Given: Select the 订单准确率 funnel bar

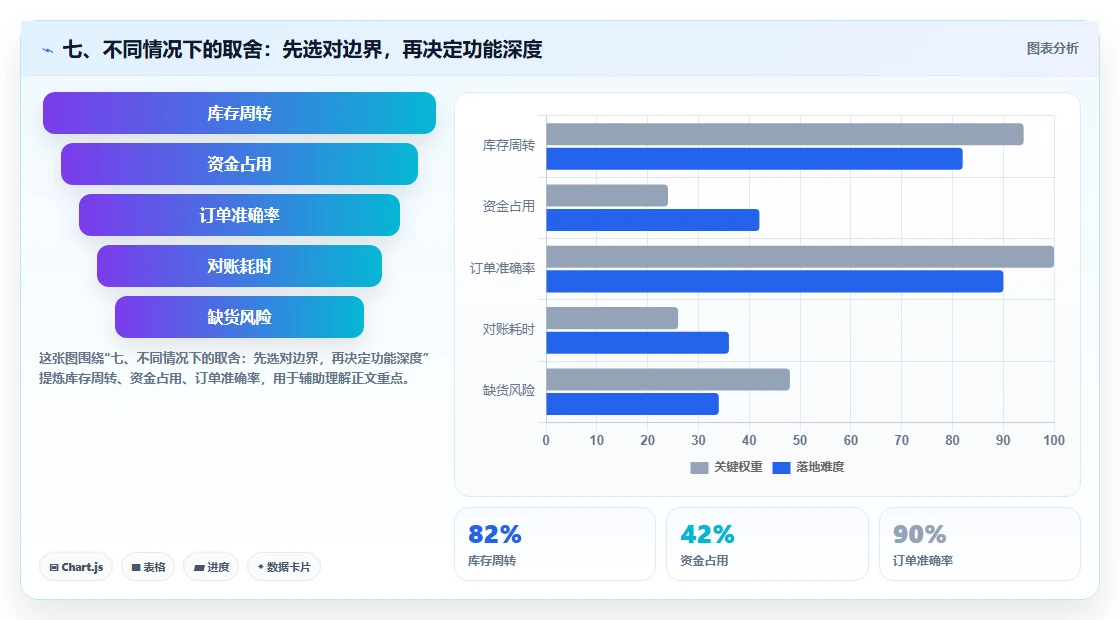Looking at the screenshot, I should point(239,215).
